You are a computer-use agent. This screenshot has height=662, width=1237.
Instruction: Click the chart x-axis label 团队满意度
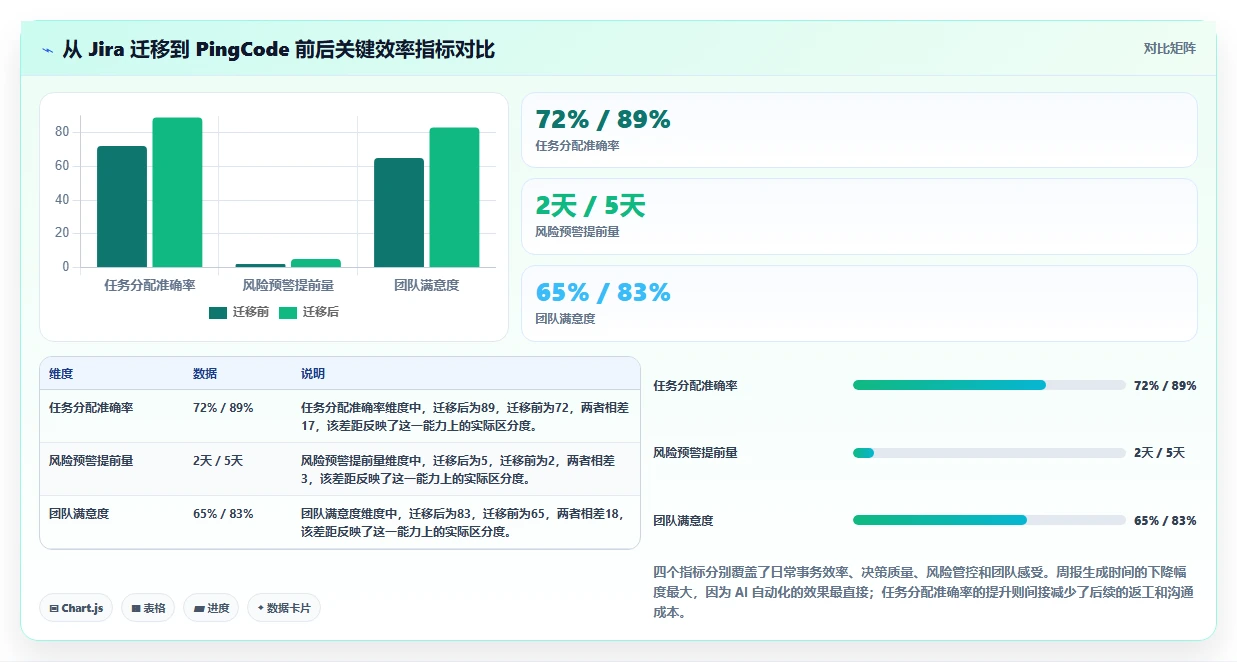[x=427, y=285]
